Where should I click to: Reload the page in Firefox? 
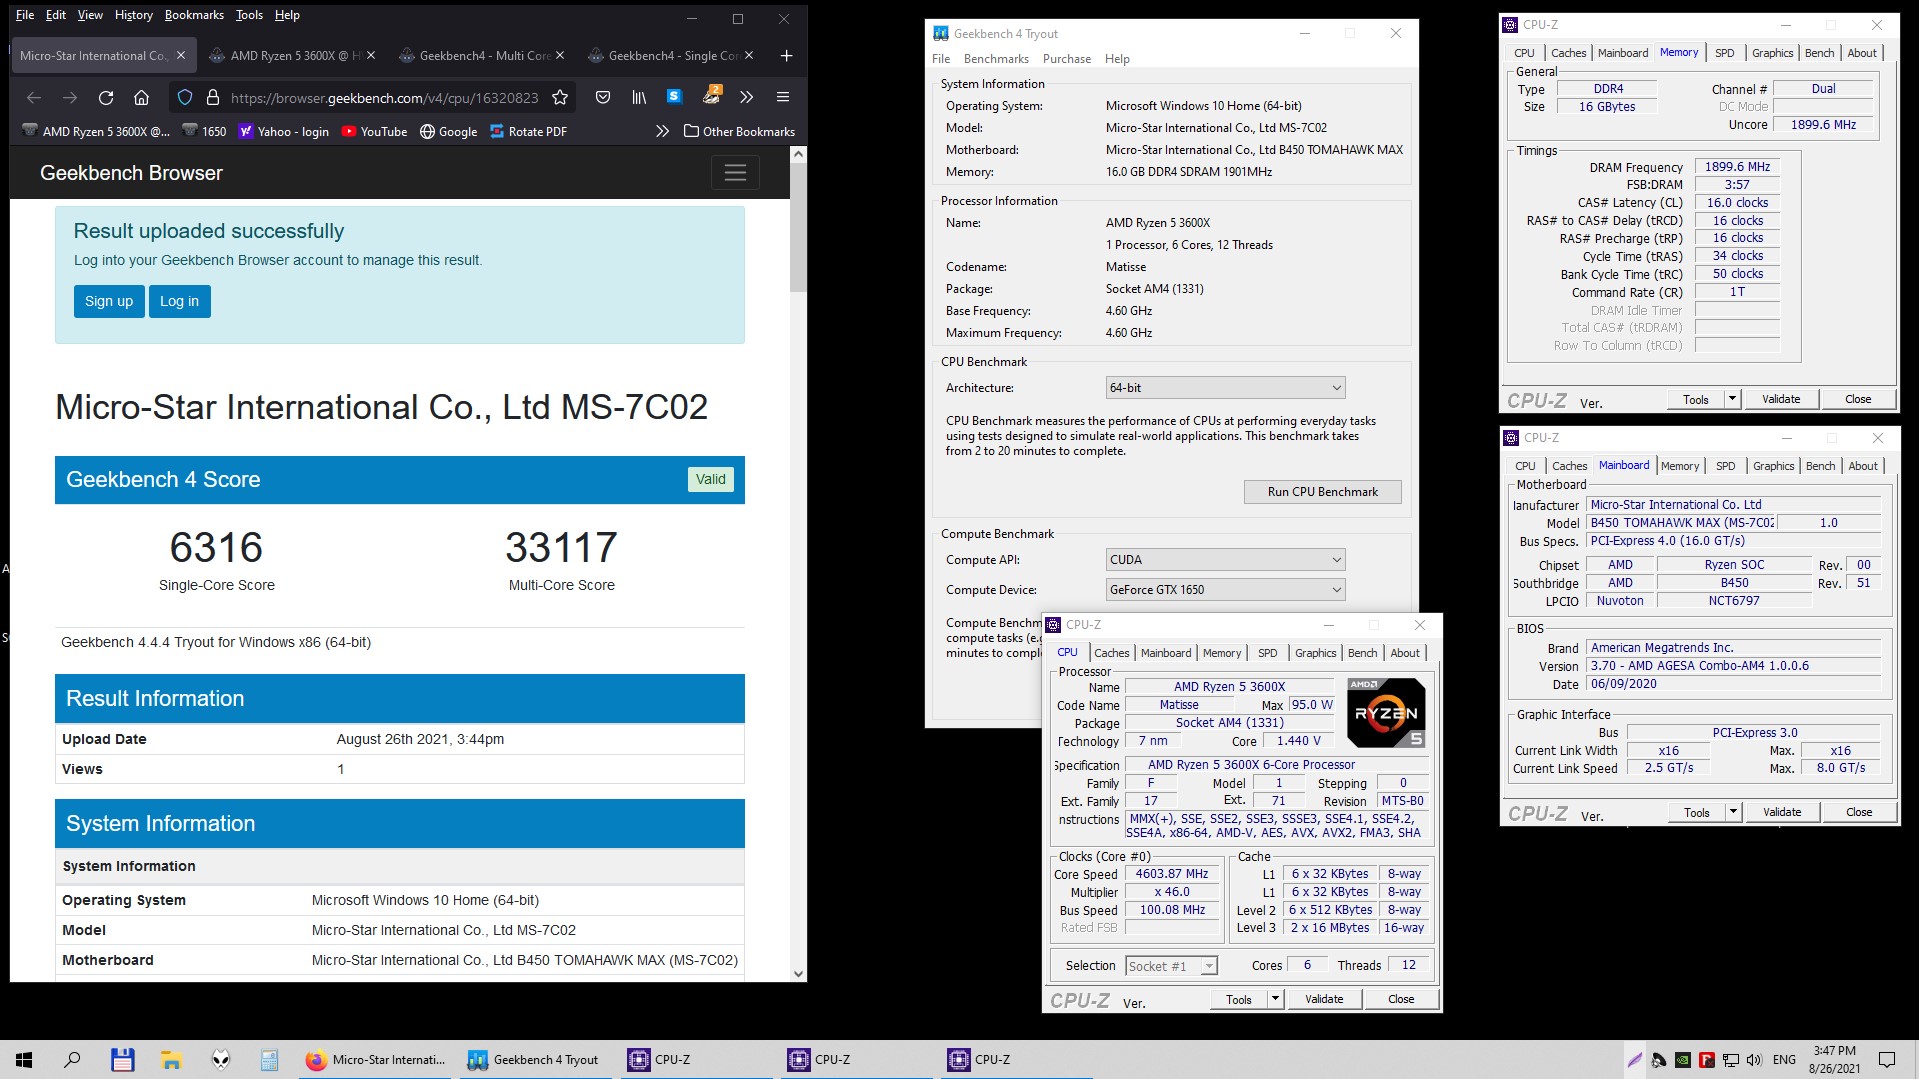[x=105, y=97]
